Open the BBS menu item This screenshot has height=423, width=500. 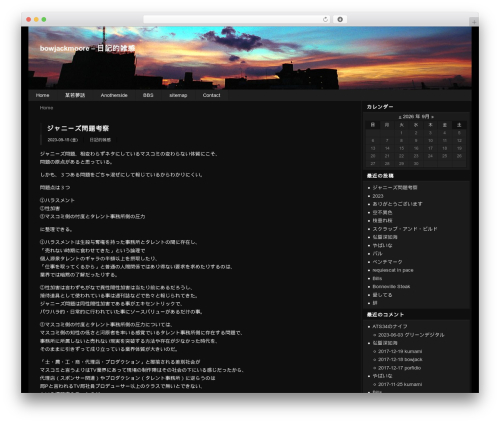coord(148,95)
